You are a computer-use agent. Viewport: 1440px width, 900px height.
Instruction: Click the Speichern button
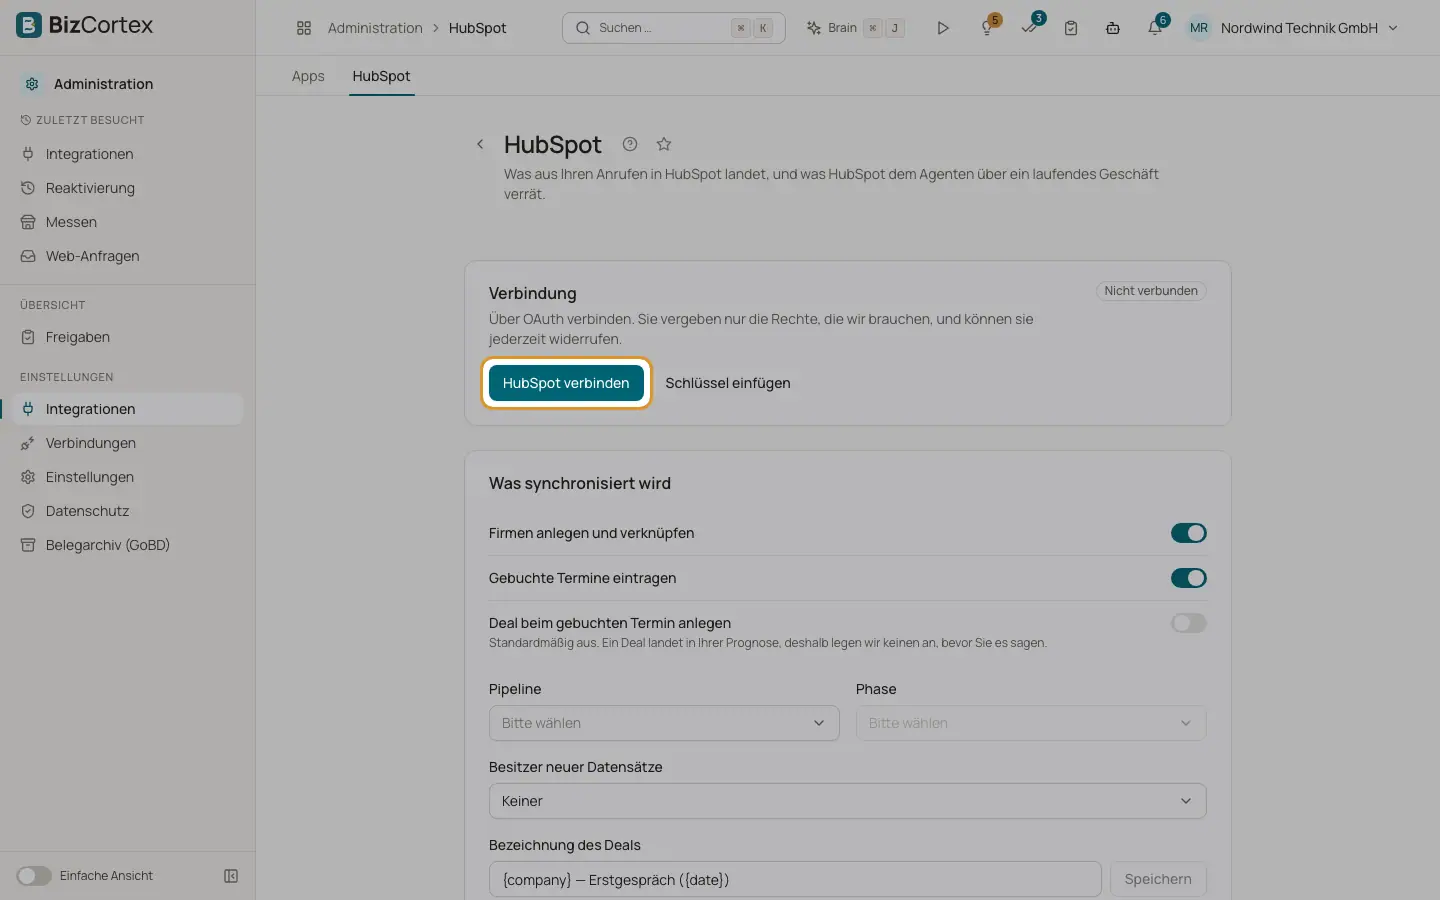(x=1158, y=879)
